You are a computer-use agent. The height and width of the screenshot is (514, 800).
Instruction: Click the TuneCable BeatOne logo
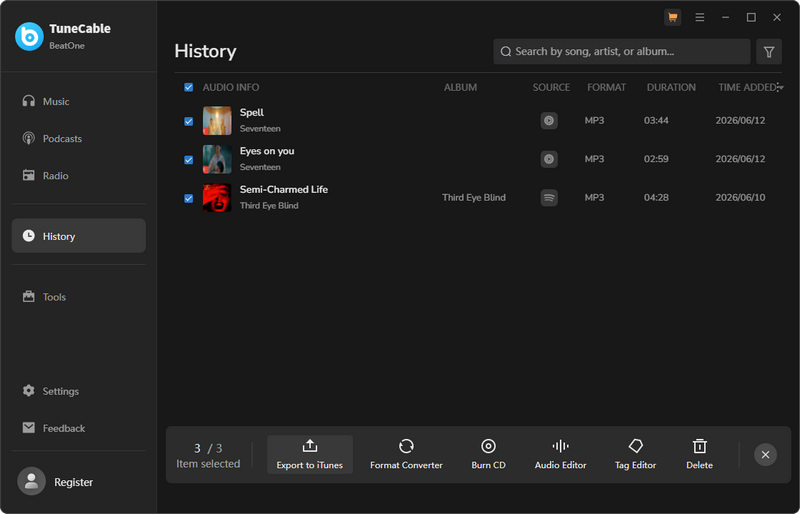click(x=29, y=36)
